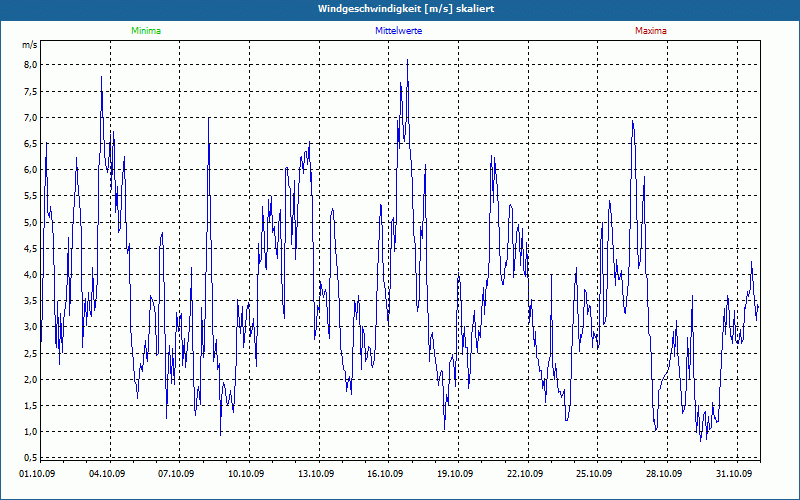Click the 6,5 y-axis value
800x500 pixels.
coord(30,144)
